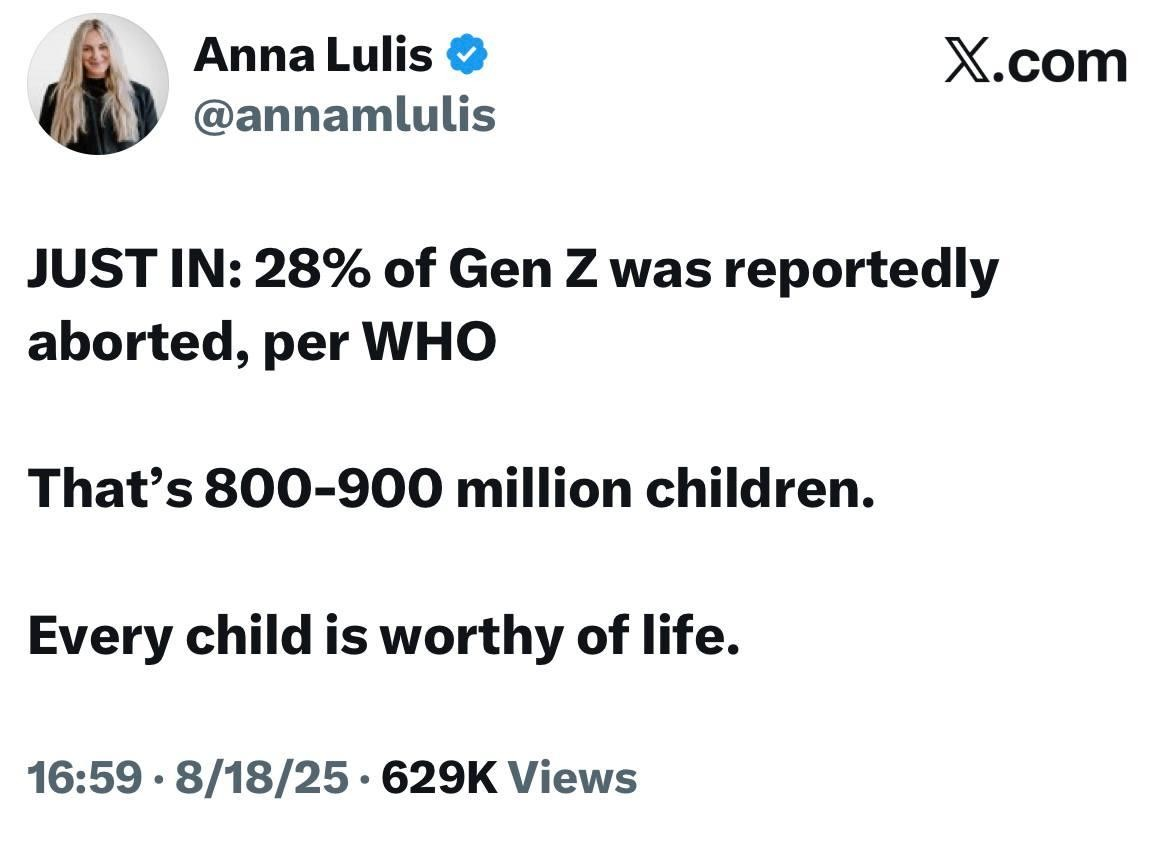The width and height of the screenshot is (1158, 850).
Task: Open Anna Lulis profile avatar photo
Action: click(98, 84)
